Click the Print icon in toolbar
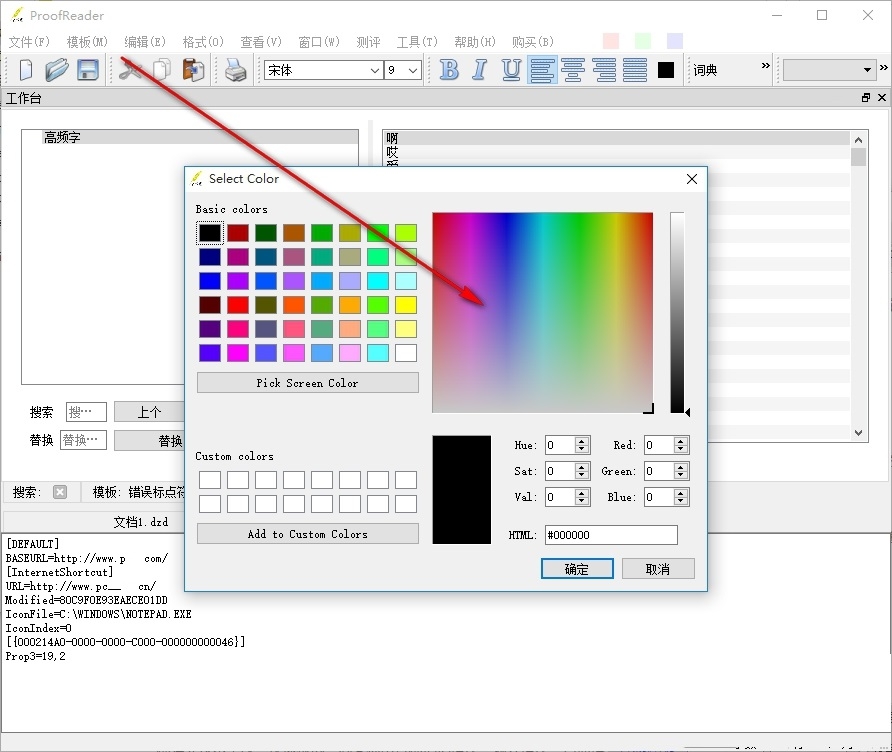 click(235, 70)
